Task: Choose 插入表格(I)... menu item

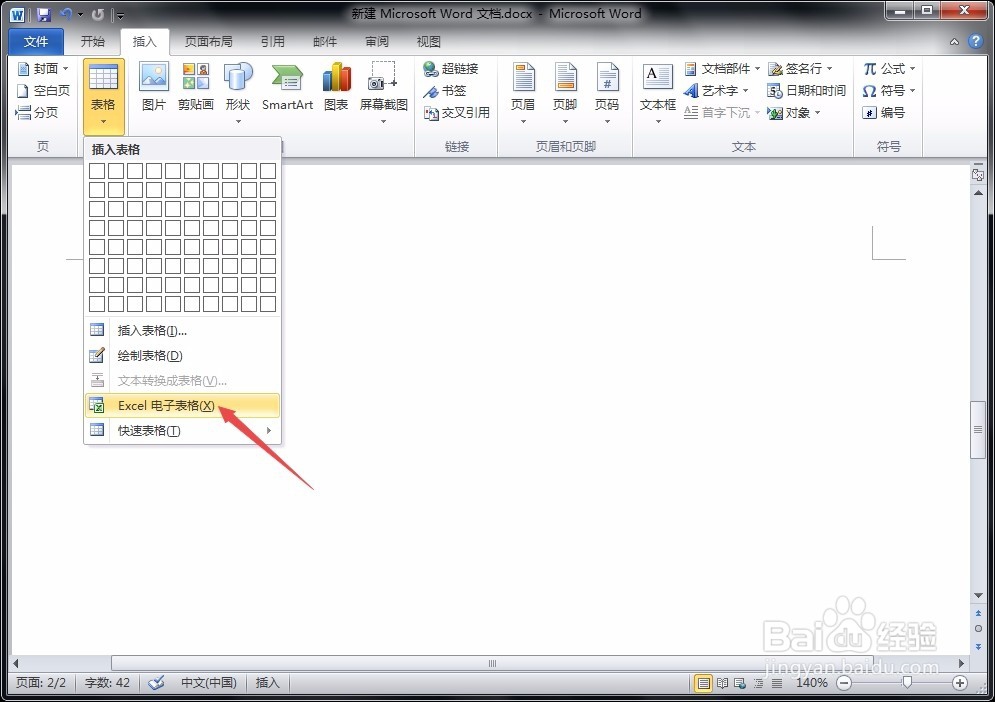Action: [182, 331]
